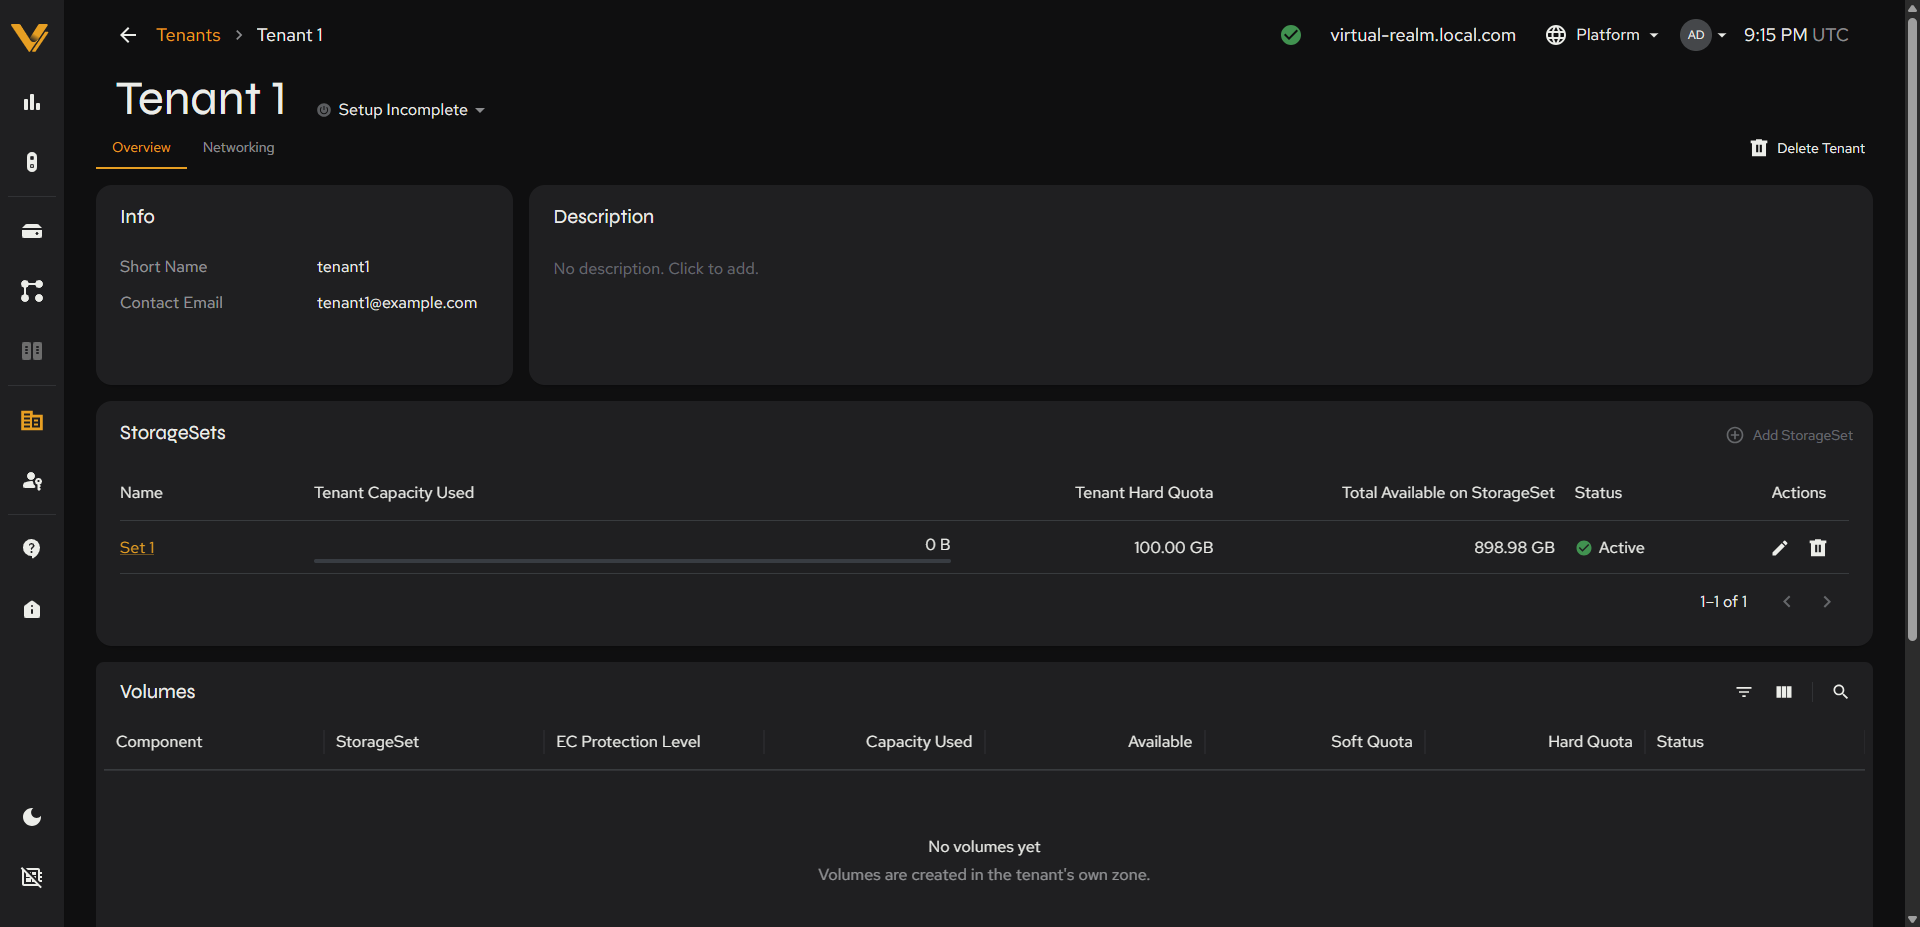Sort volumes by Capacity Used column
This screenshot has height=927, width=1920.
(x=919, y=742)
